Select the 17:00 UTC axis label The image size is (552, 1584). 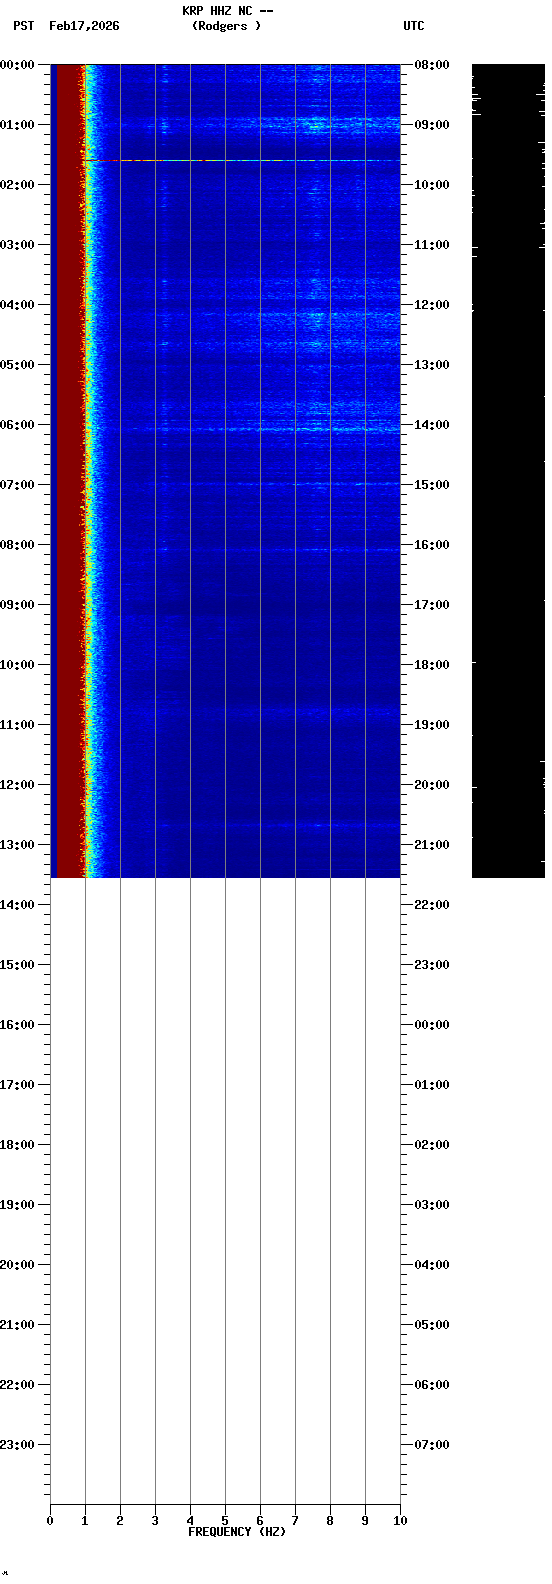[432, 605]
